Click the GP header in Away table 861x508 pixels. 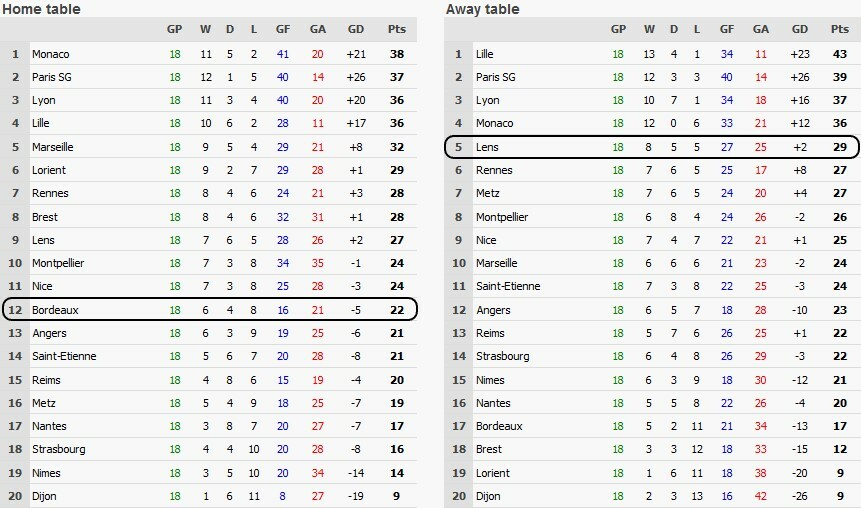tap(618, 30)
